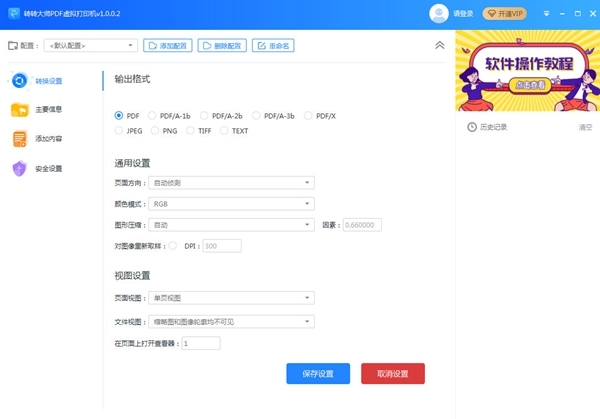
Task: Click the 保存设置 button
Action: click(x=318, y=373)
